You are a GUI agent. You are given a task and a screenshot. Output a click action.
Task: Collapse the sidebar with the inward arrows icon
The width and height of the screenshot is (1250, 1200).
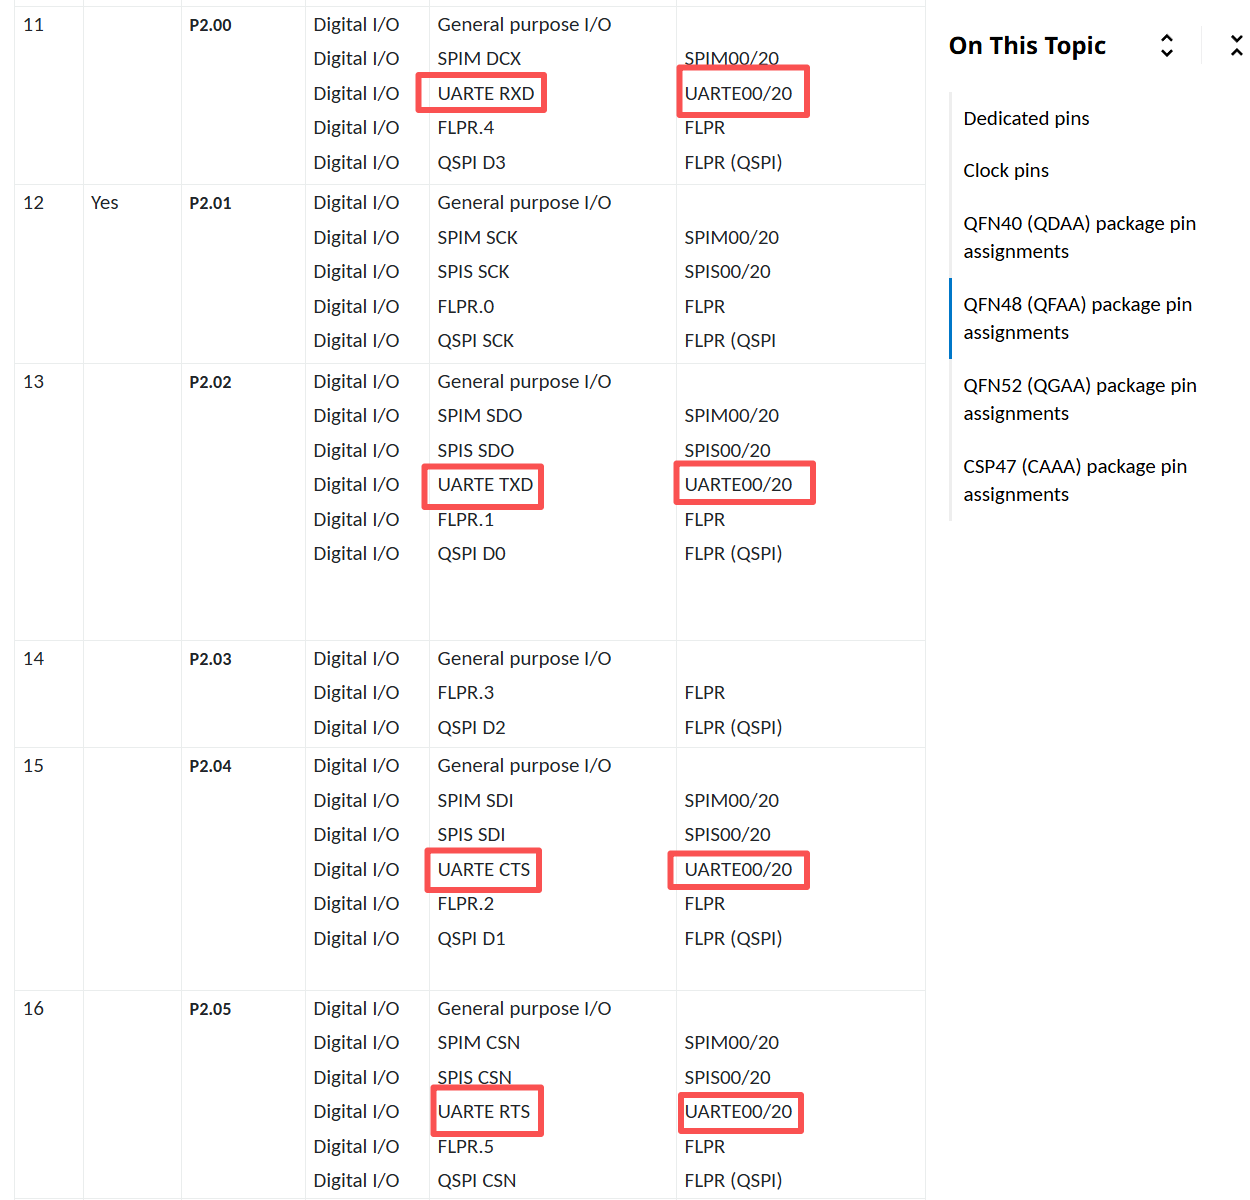tap(1236, 45)
